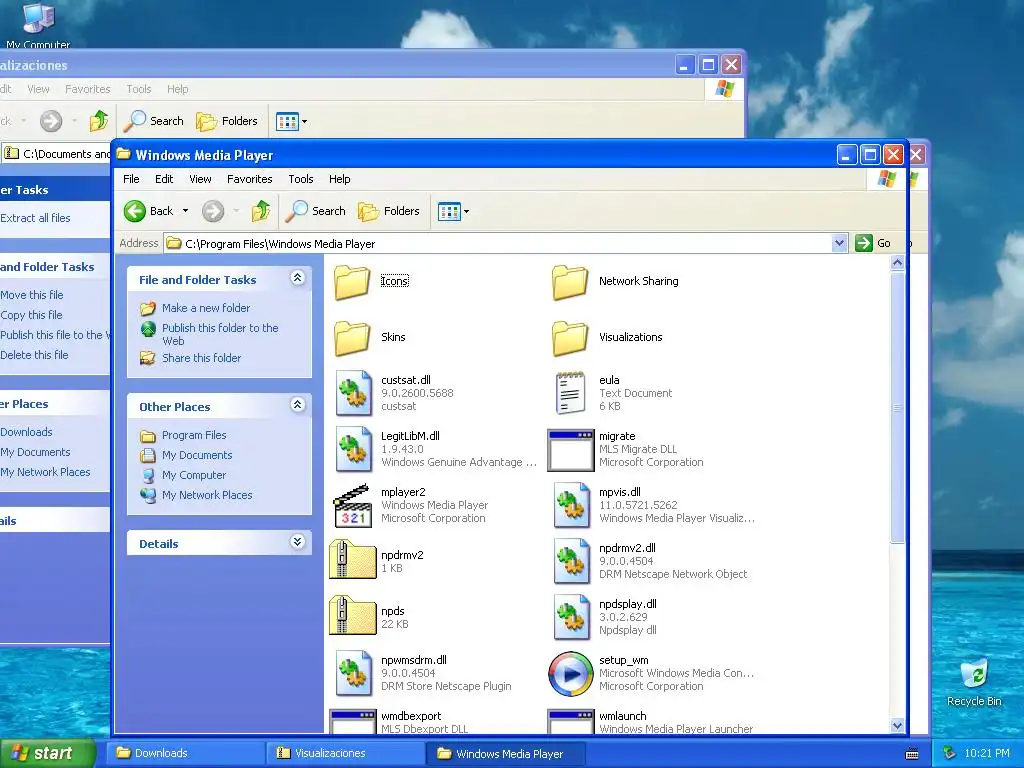This screenshot has width=1024, height=768.
Task: Go to My Network Places in Windows Media Player window
Action: pyautogui.click(x=207, y=495)
